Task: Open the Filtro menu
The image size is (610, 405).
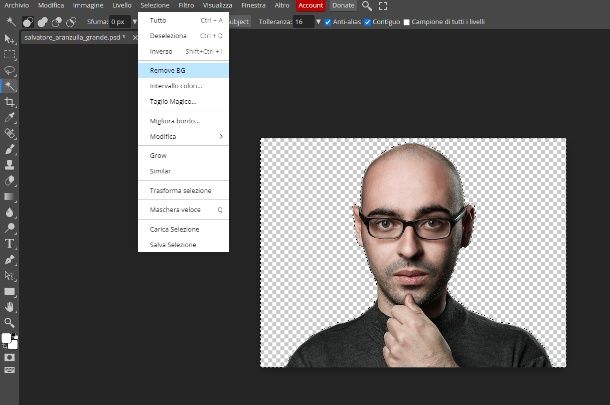Action: click(x=186, y=6)
